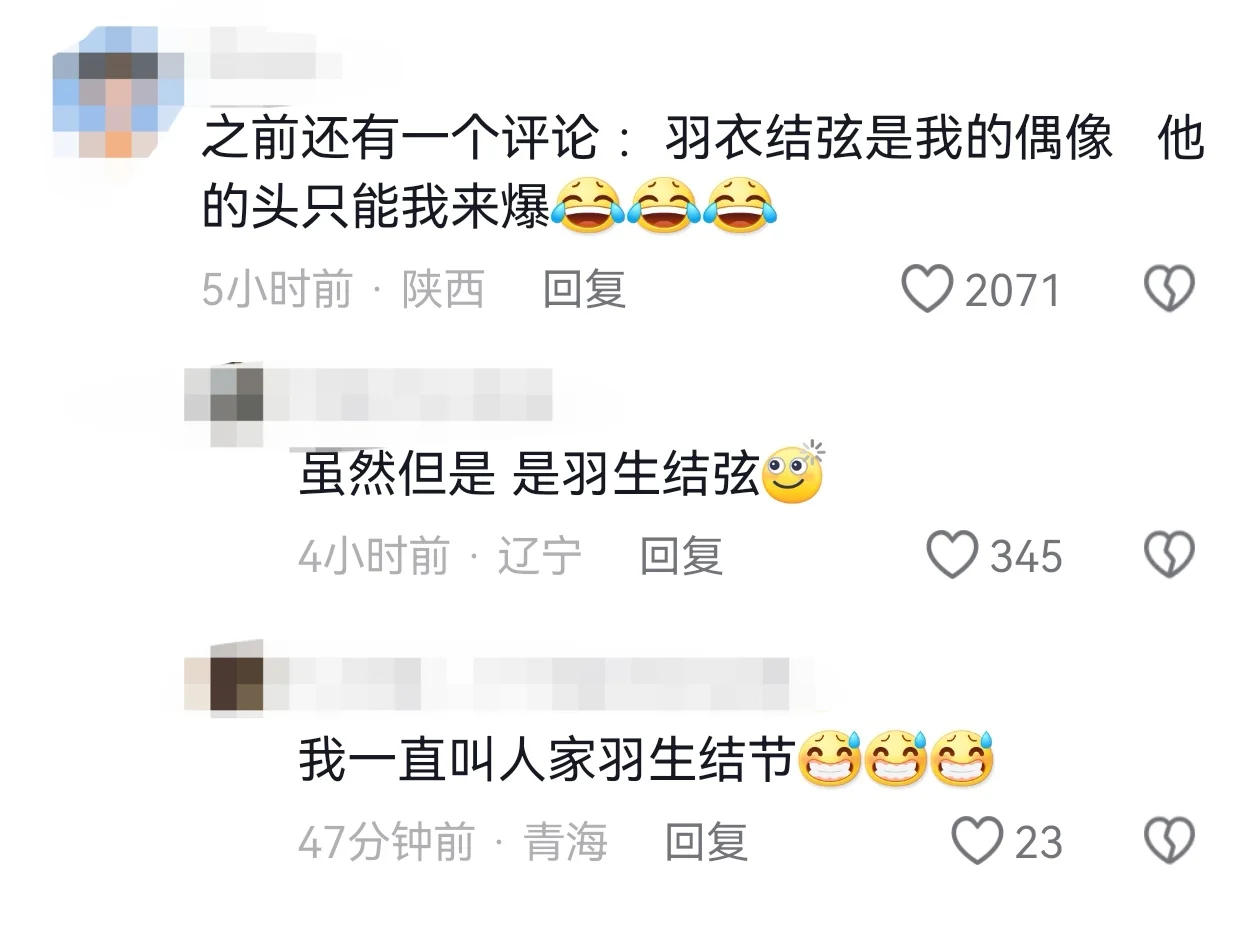Tap broken heart on 辽宁 reply

click(x=1169, y=554)
